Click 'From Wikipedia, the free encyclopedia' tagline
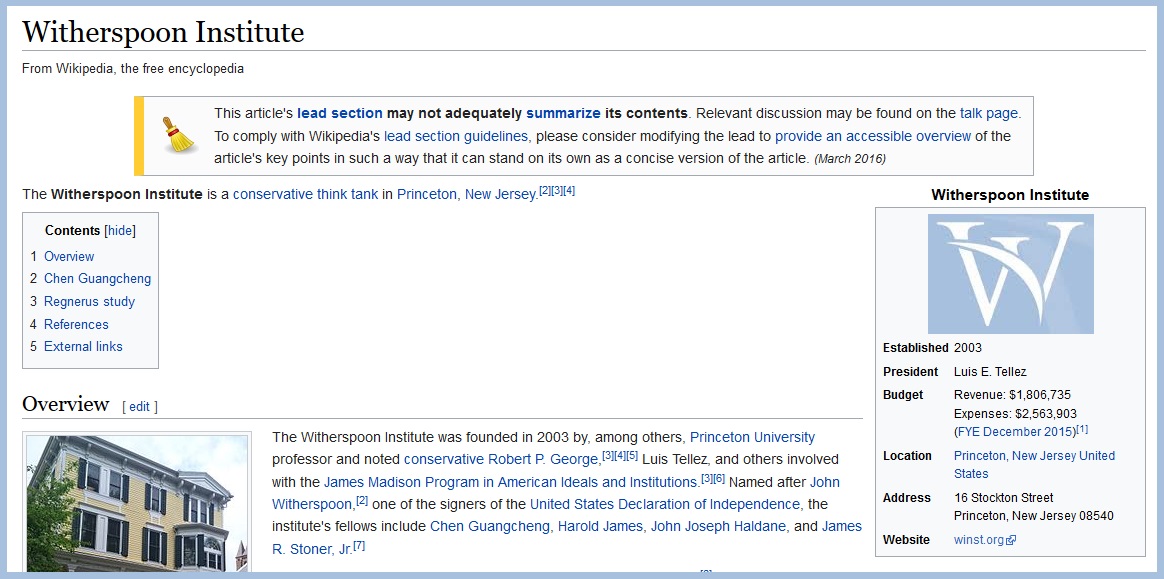 point(133,69)
